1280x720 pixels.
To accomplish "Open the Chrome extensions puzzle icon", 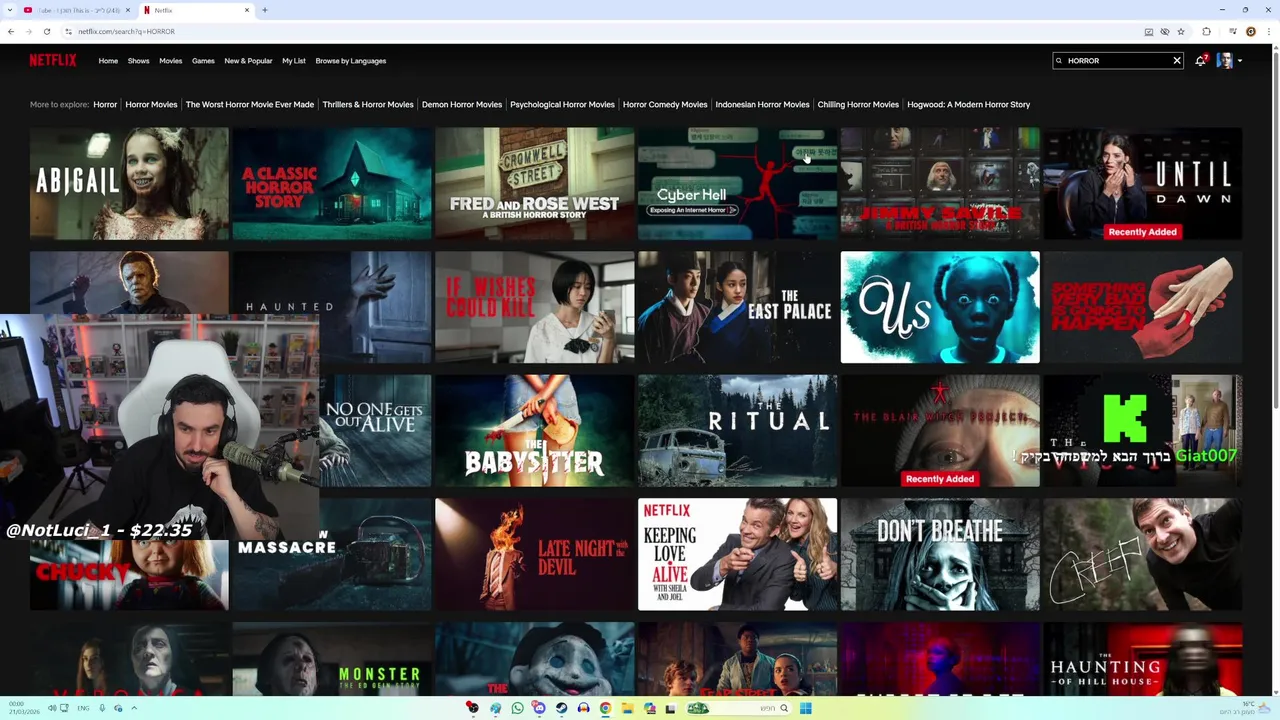I will 1206,31.
